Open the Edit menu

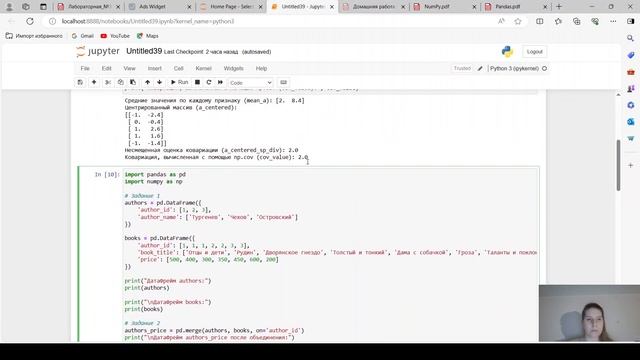tap(107, 69)
